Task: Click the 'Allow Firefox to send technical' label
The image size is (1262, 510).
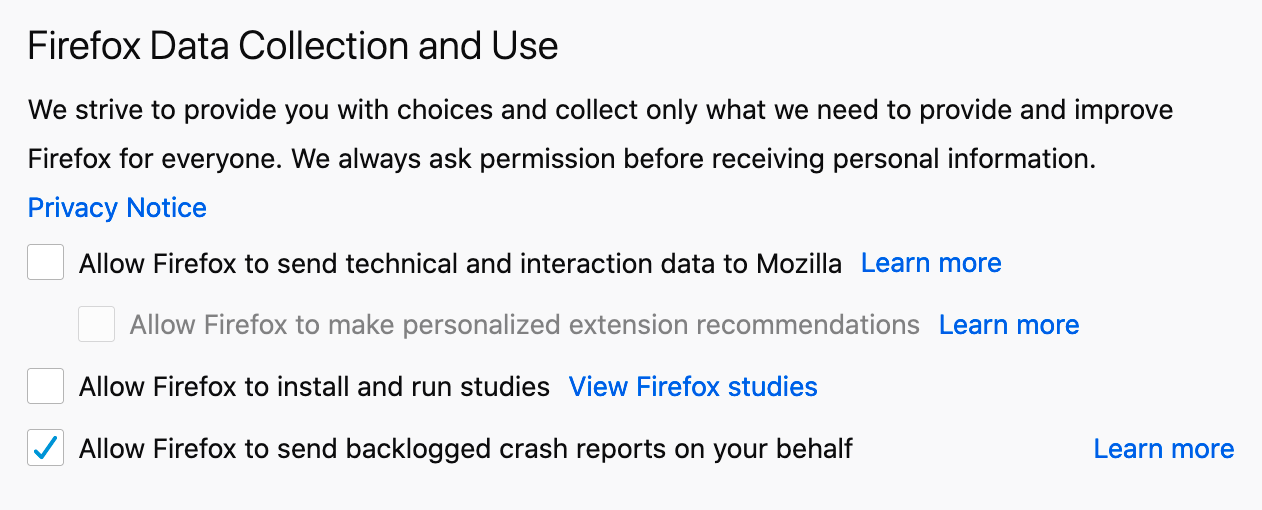Action: 460,263
